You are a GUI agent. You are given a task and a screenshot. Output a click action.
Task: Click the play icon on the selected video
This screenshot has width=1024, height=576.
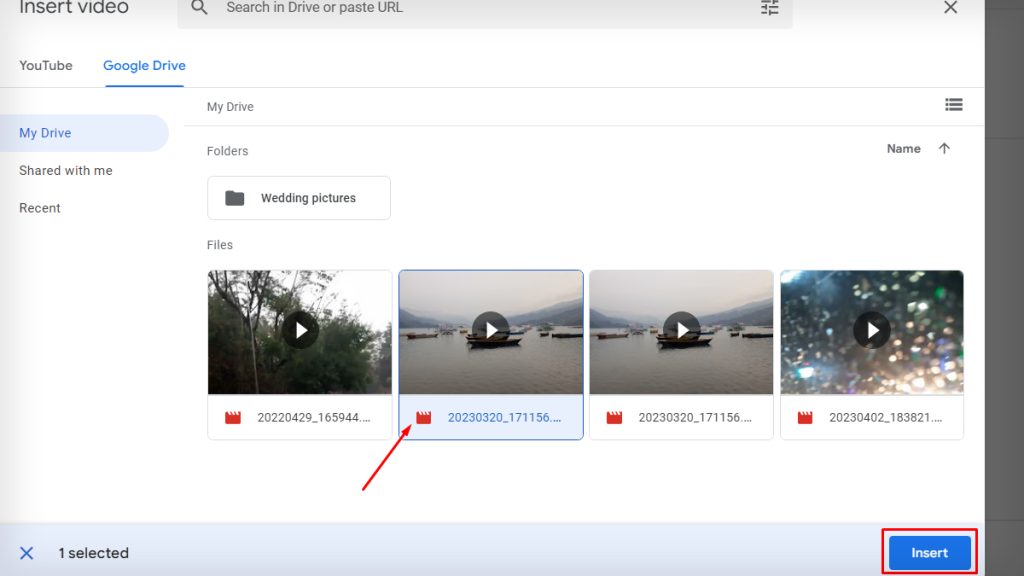point(490,330)
